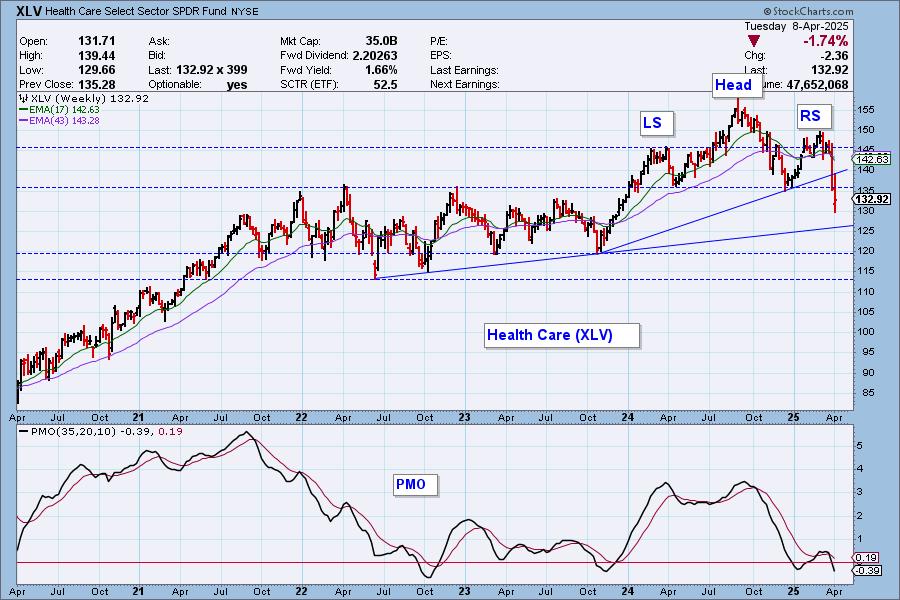Click the PMO(35,20,10) indicator legend
Image resolution: width=900 pixels, height=600 pixels.
pos(101,431)
